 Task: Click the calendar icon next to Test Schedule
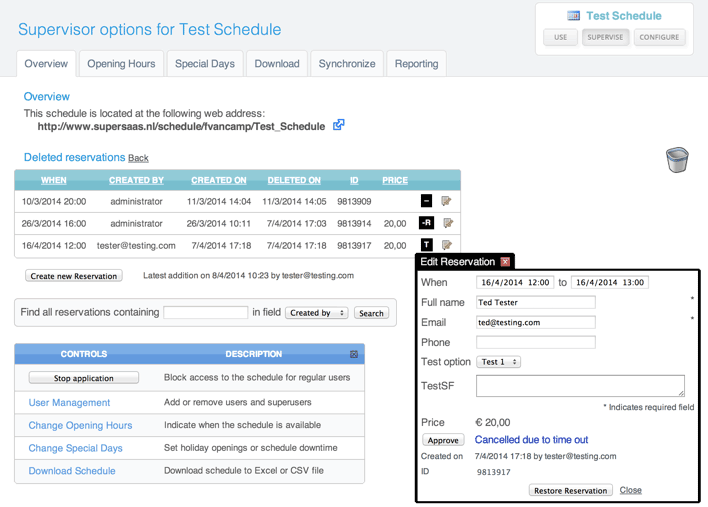tap(574, 16)
